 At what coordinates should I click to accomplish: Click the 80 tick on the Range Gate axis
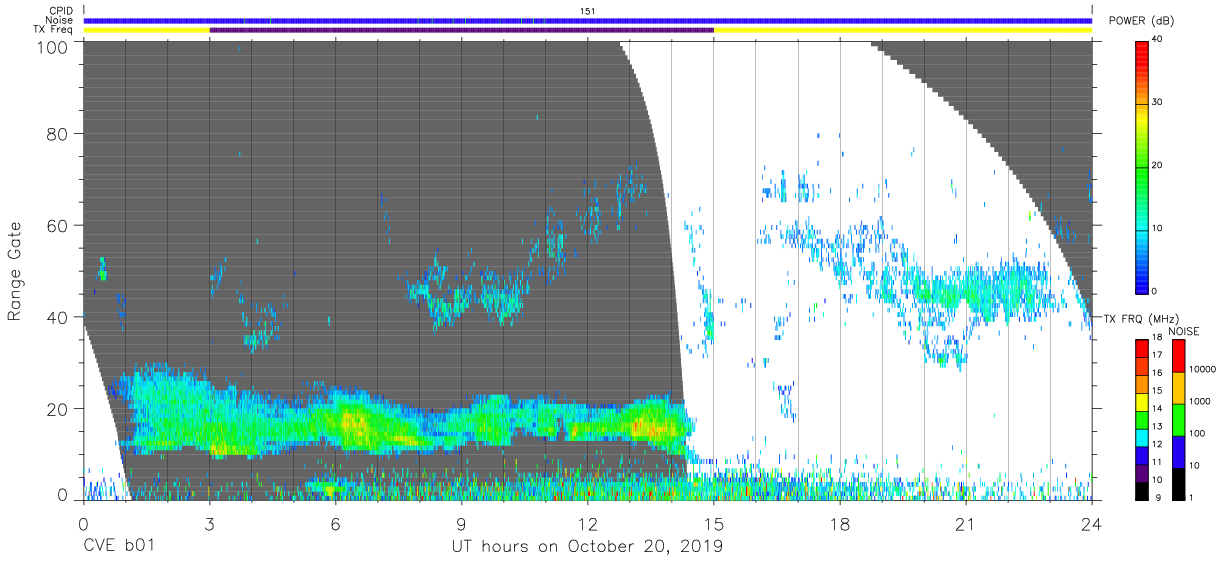pyautogui.click(x=58, y=133)
